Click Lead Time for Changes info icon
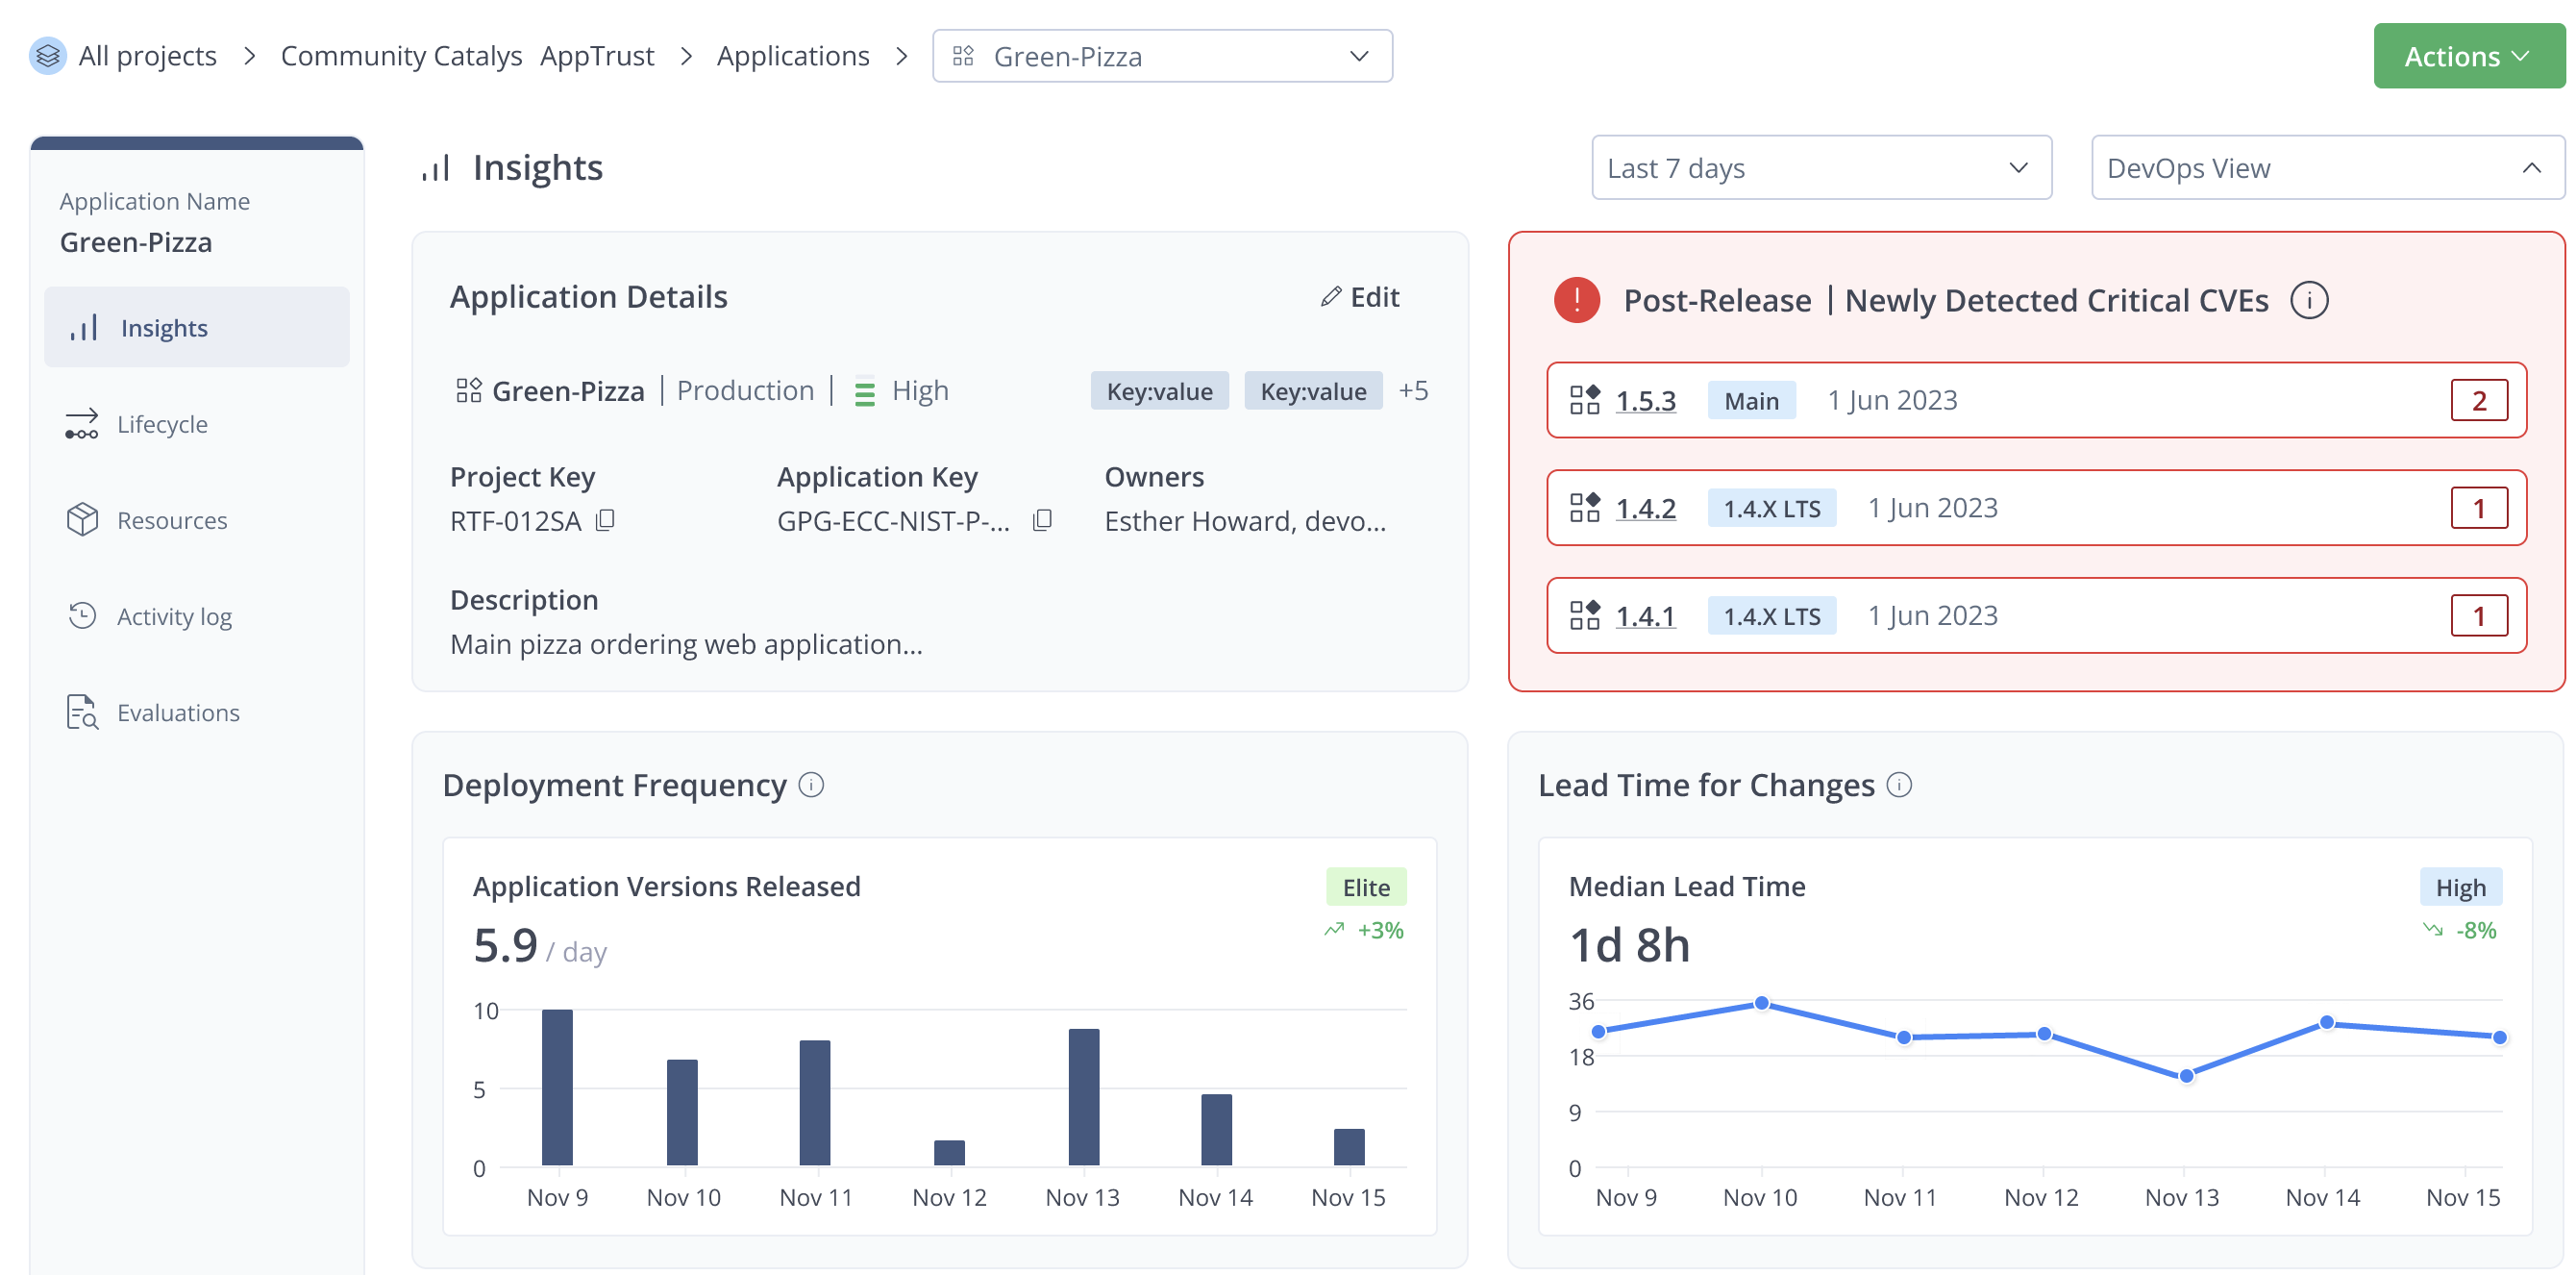 click(1899, 785)
